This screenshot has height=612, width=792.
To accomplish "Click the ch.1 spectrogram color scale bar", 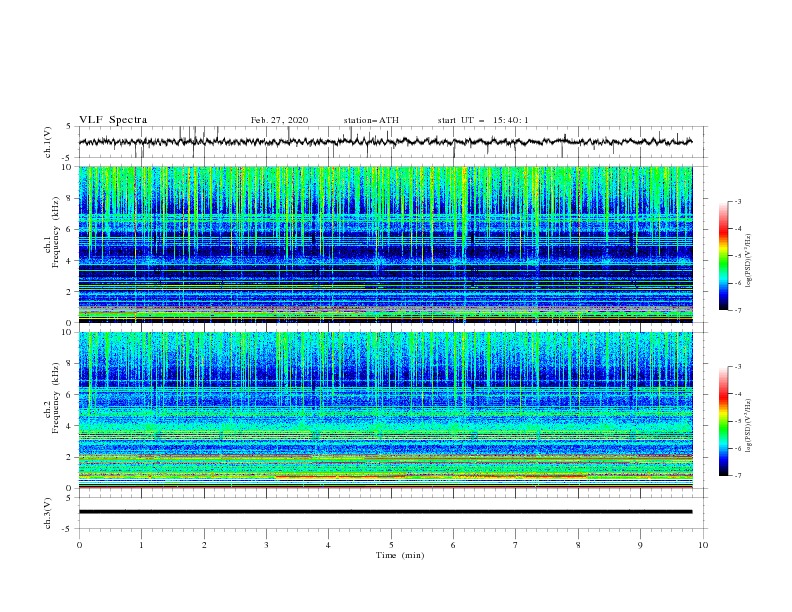I will pyautogui.click(x=723, y=256).
